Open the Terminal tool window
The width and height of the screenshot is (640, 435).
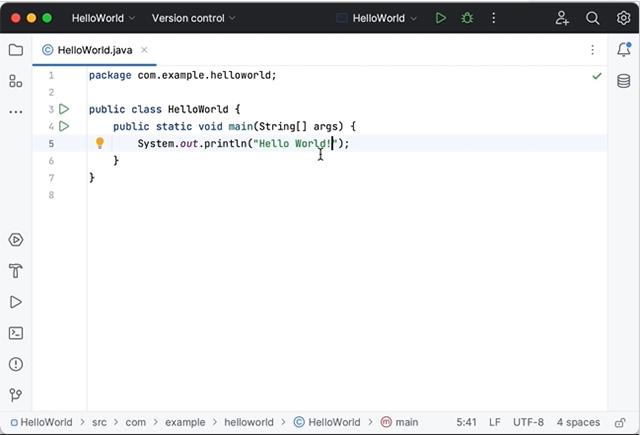(x=16, y=333)
